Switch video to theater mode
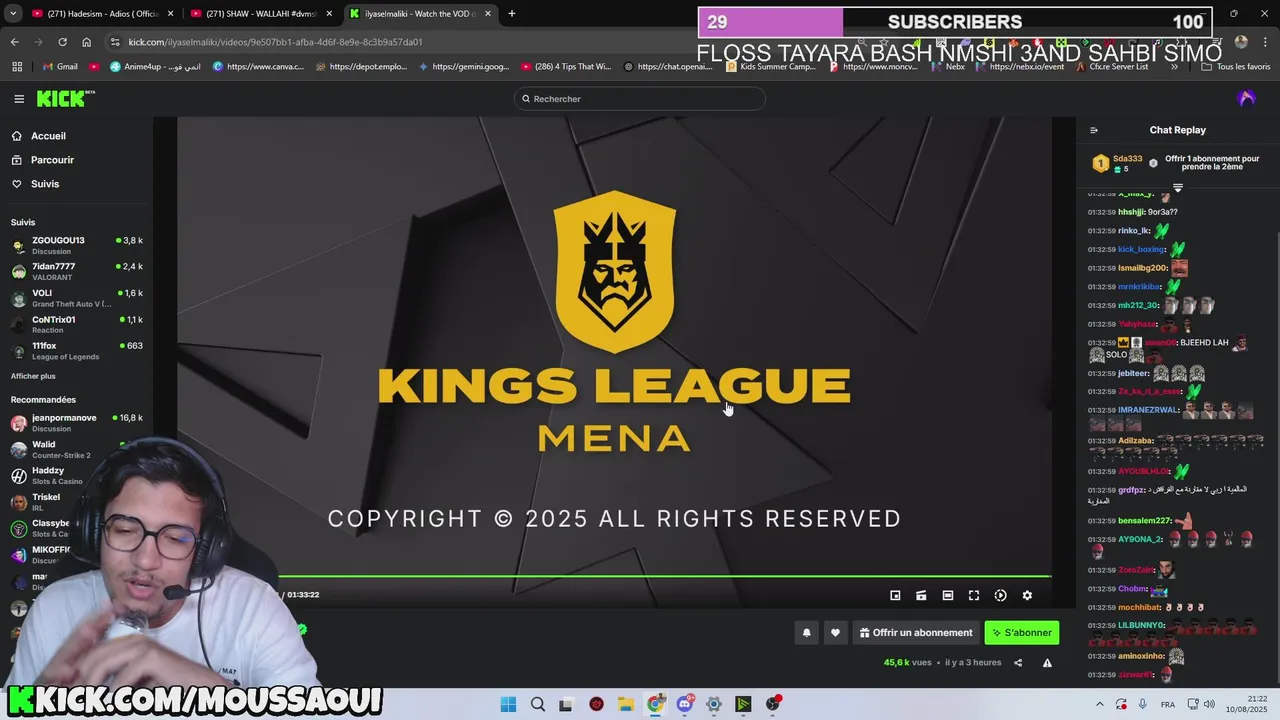Image resolution: width=1280 pixels, height=720 pixels. point(947,595)
